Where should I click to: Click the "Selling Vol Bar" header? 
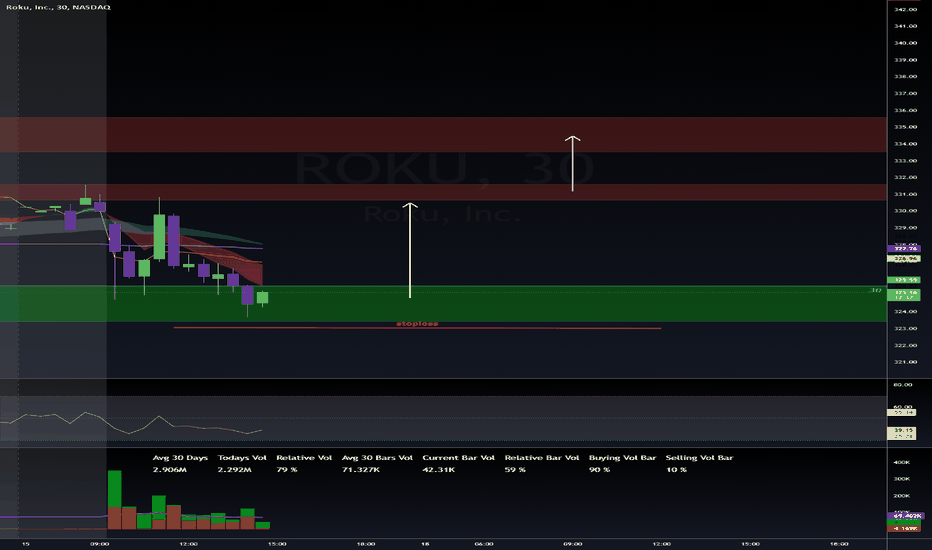coord(699,458)
